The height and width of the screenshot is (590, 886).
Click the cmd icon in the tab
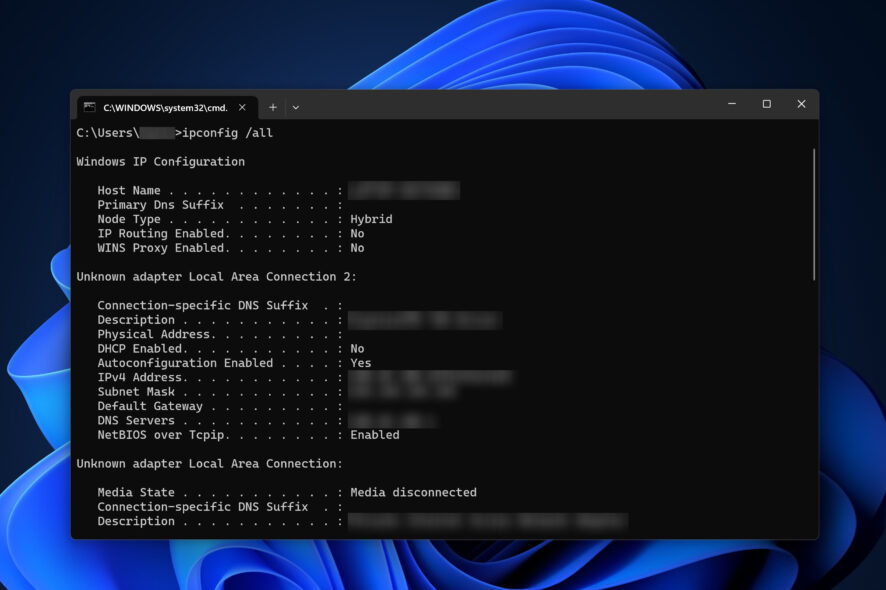(x=89, y=107)
